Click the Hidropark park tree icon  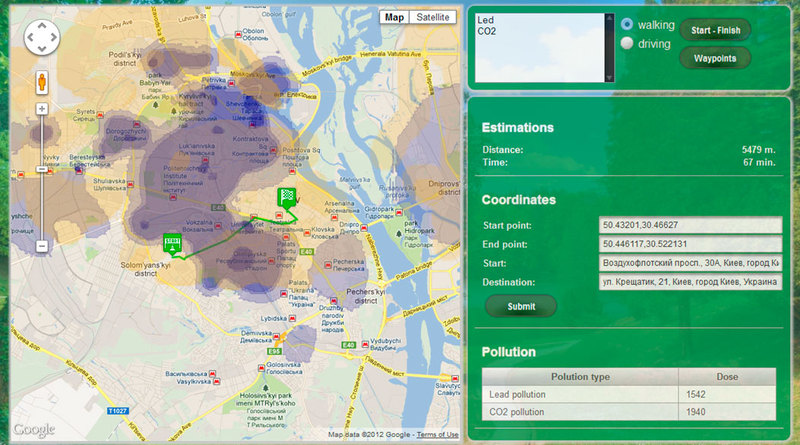(398, 234)
